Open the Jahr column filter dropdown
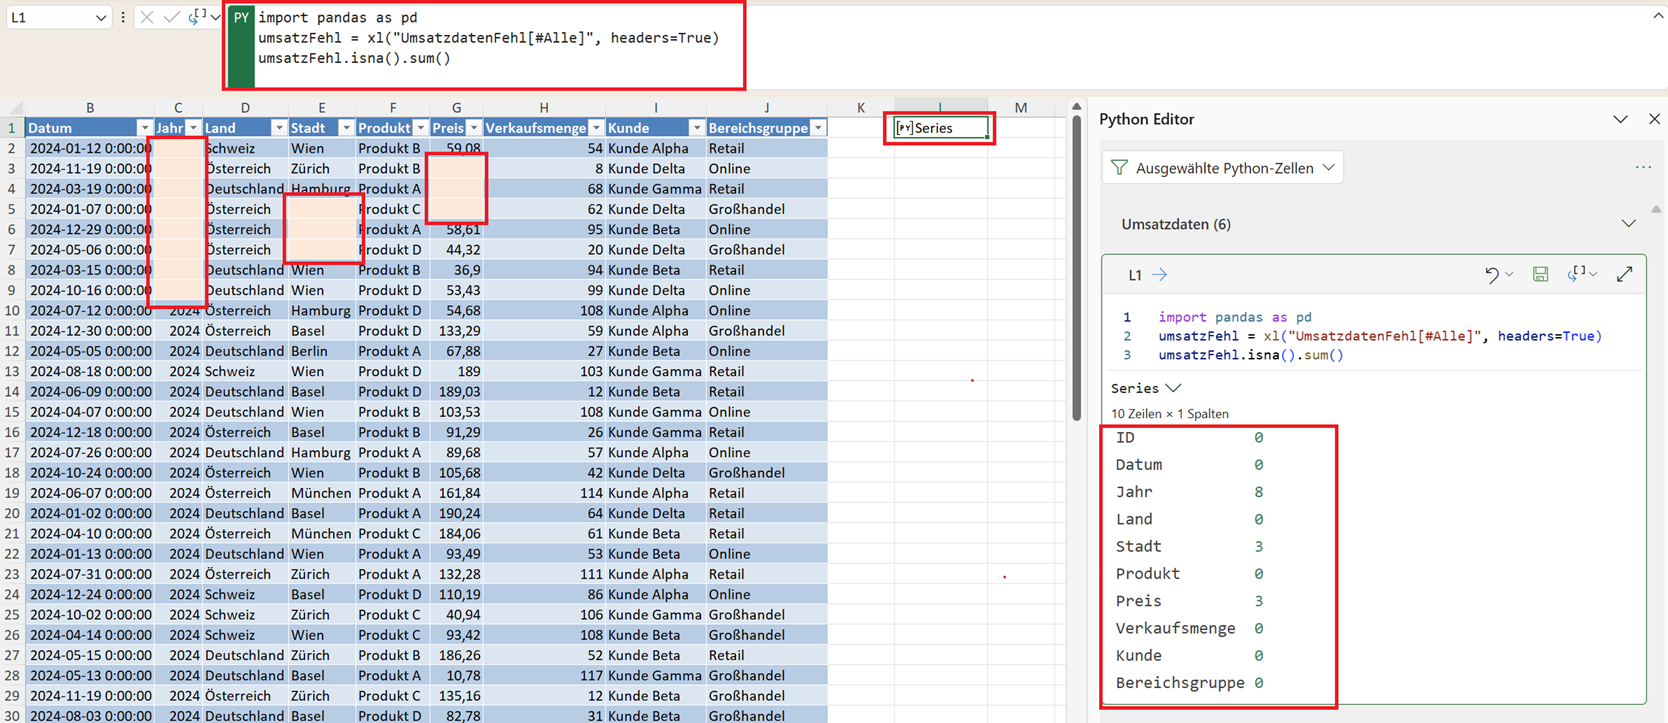The image size is (1668, 723). [193, 128]
